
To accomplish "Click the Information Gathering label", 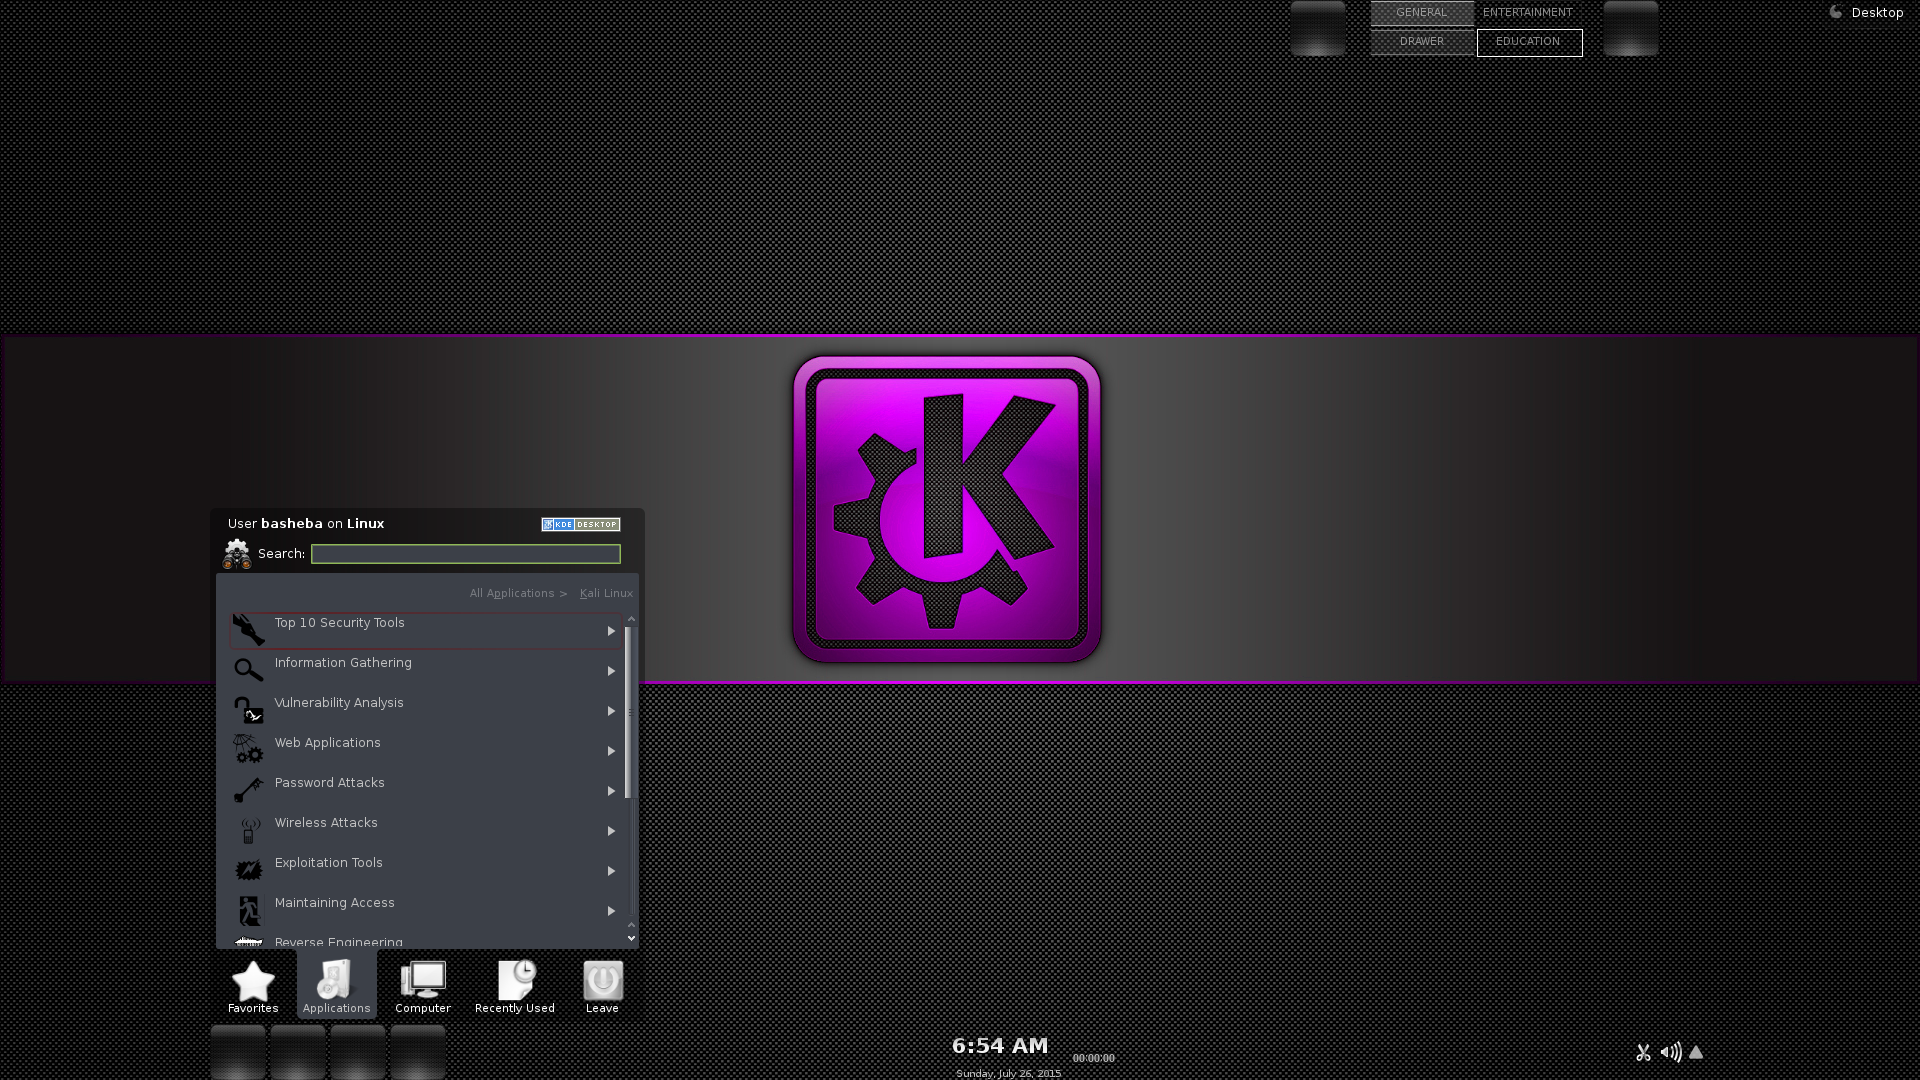I will (343, 662).
